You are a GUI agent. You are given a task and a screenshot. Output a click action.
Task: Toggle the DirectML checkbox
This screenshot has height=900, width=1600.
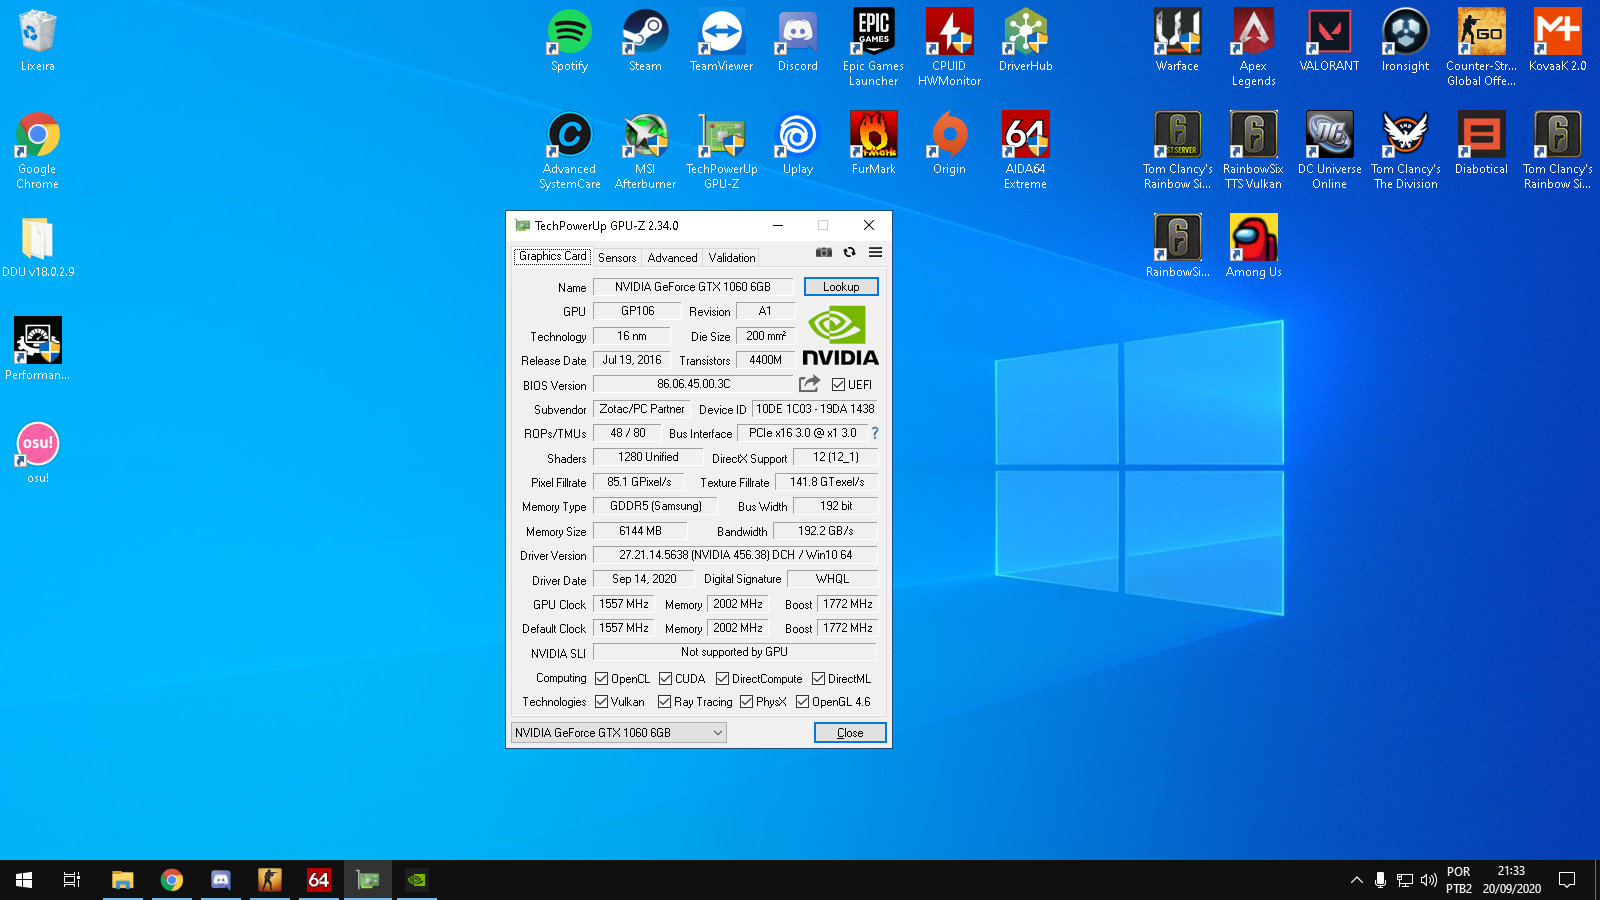818,678
